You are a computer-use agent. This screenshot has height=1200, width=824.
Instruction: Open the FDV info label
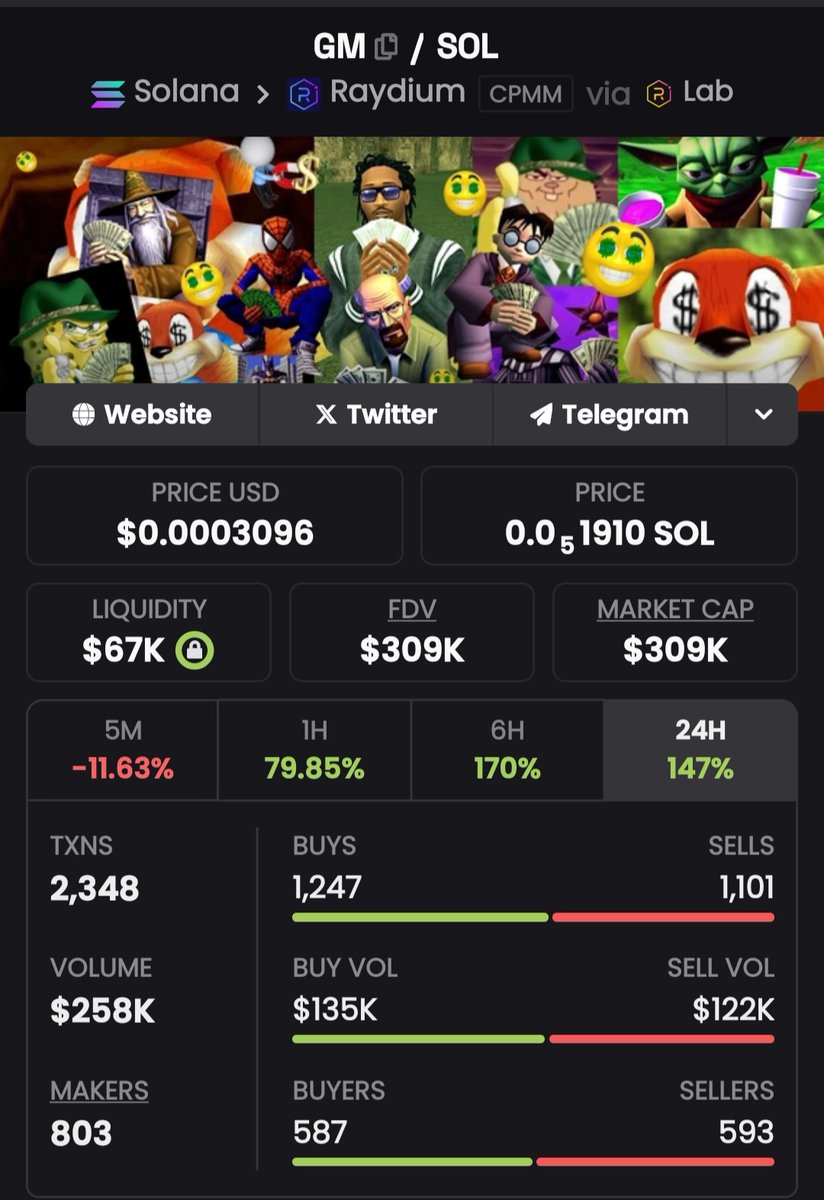pos(412,609)
